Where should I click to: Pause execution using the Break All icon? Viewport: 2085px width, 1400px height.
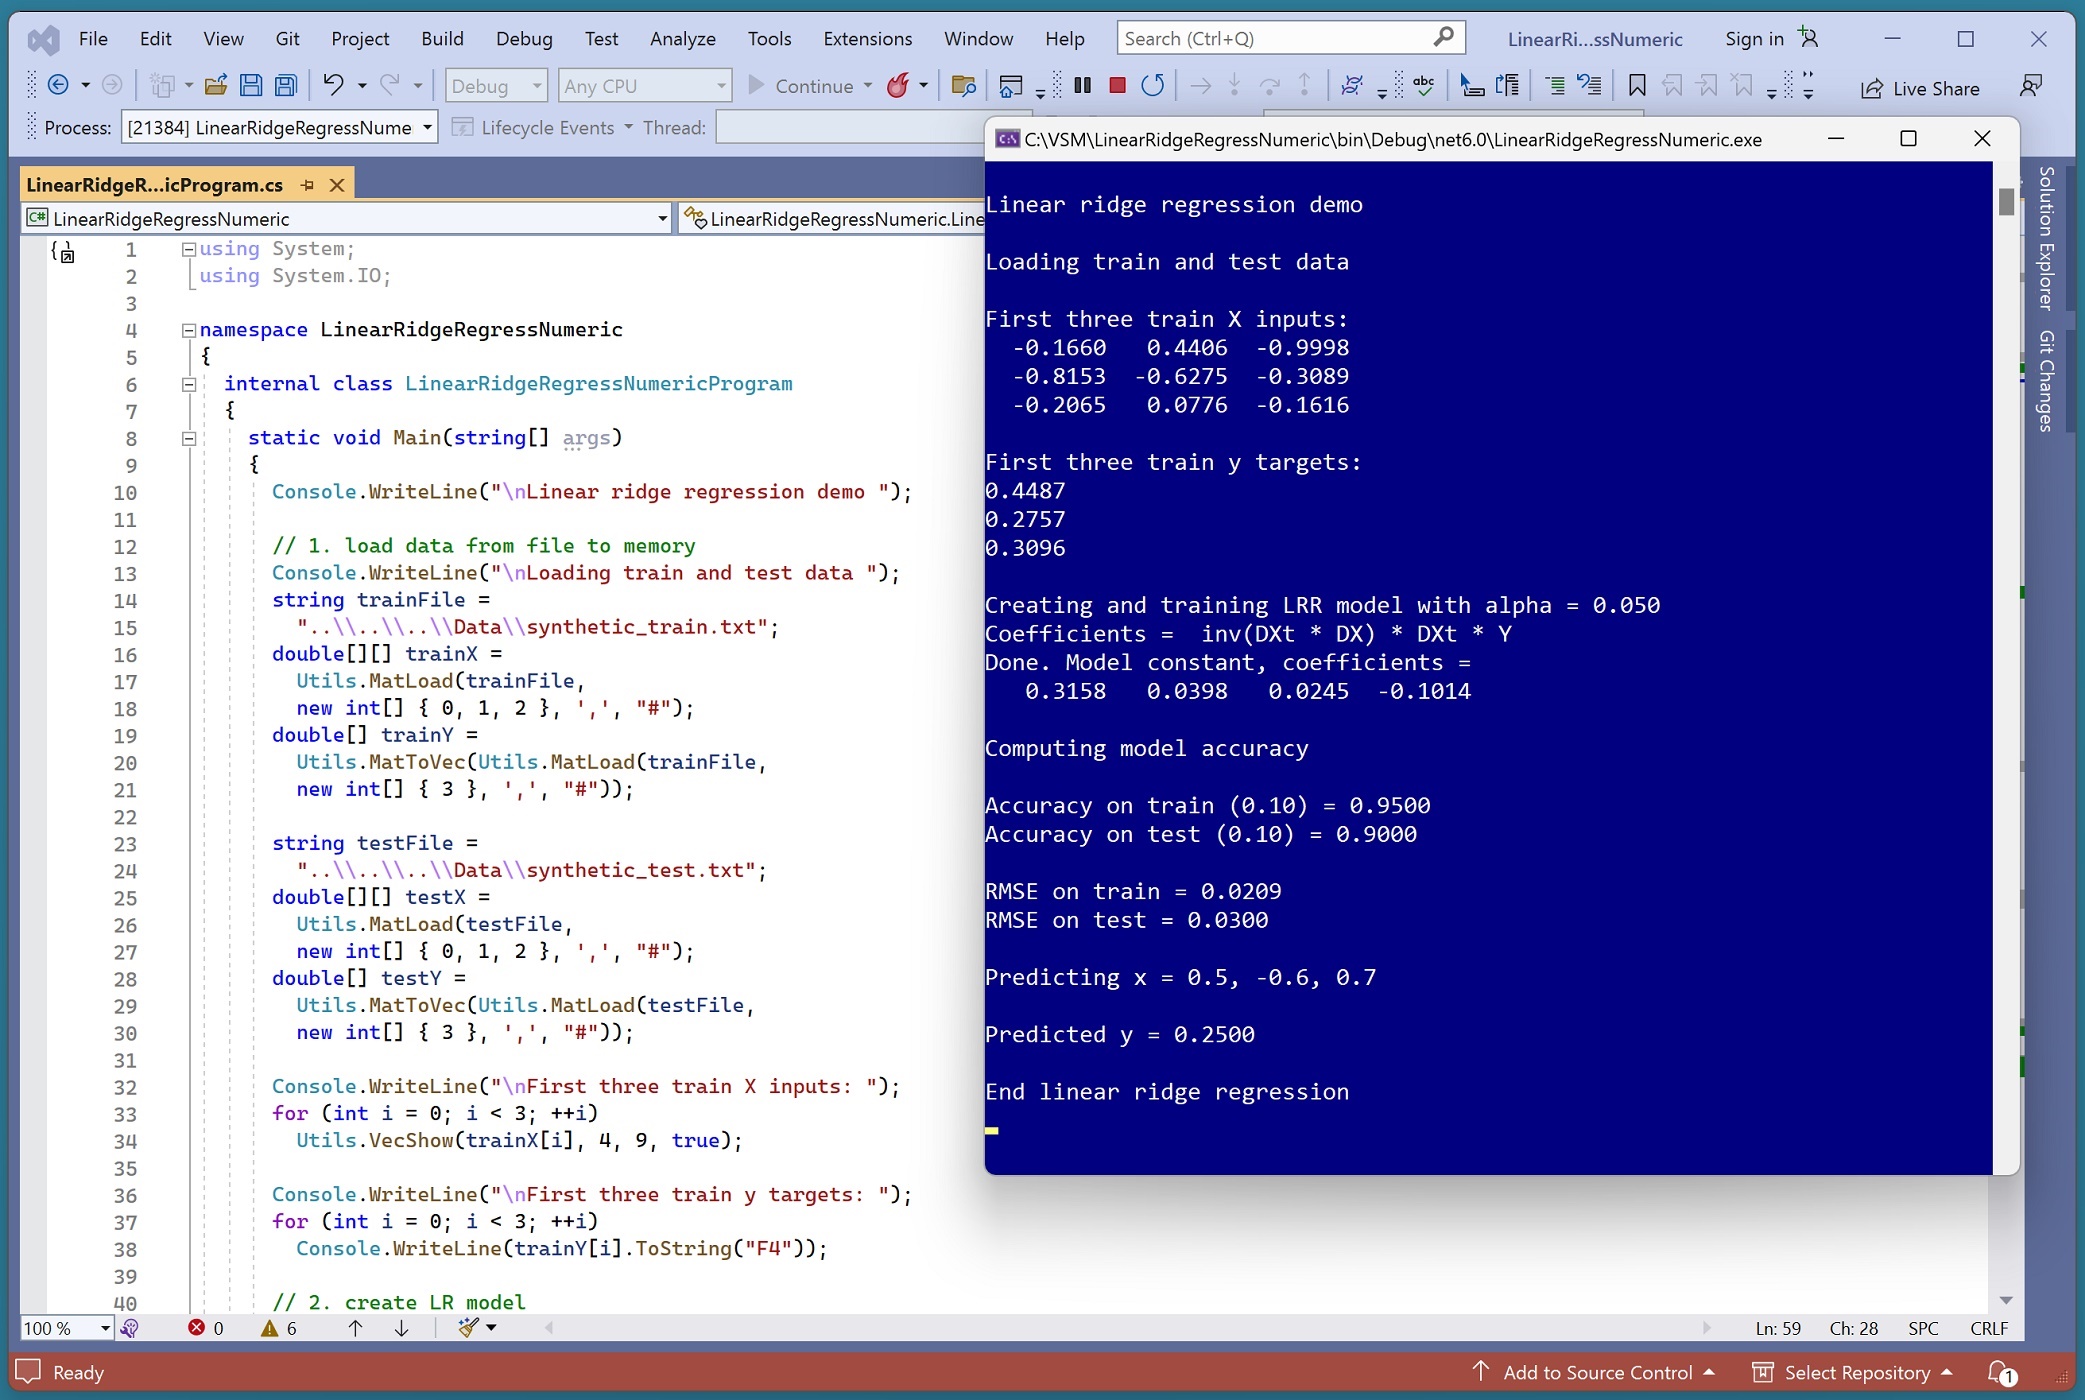point(1083,85)
